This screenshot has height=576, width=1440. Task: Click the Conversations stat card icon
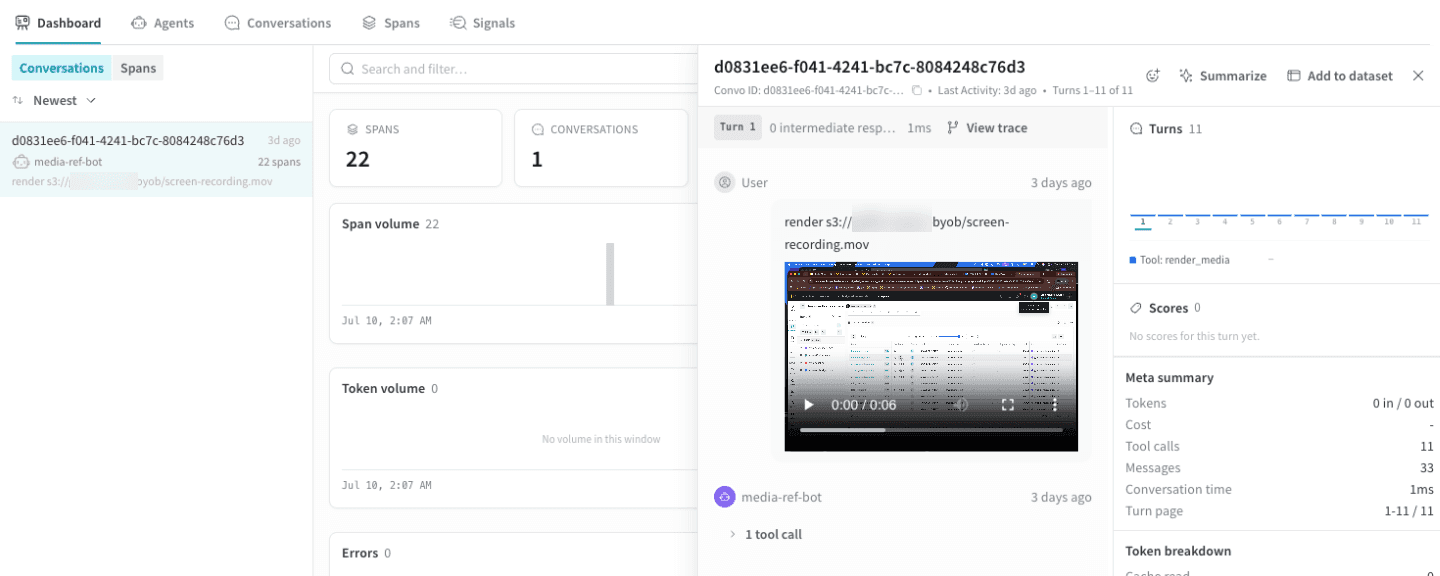(x=537, y=129)
